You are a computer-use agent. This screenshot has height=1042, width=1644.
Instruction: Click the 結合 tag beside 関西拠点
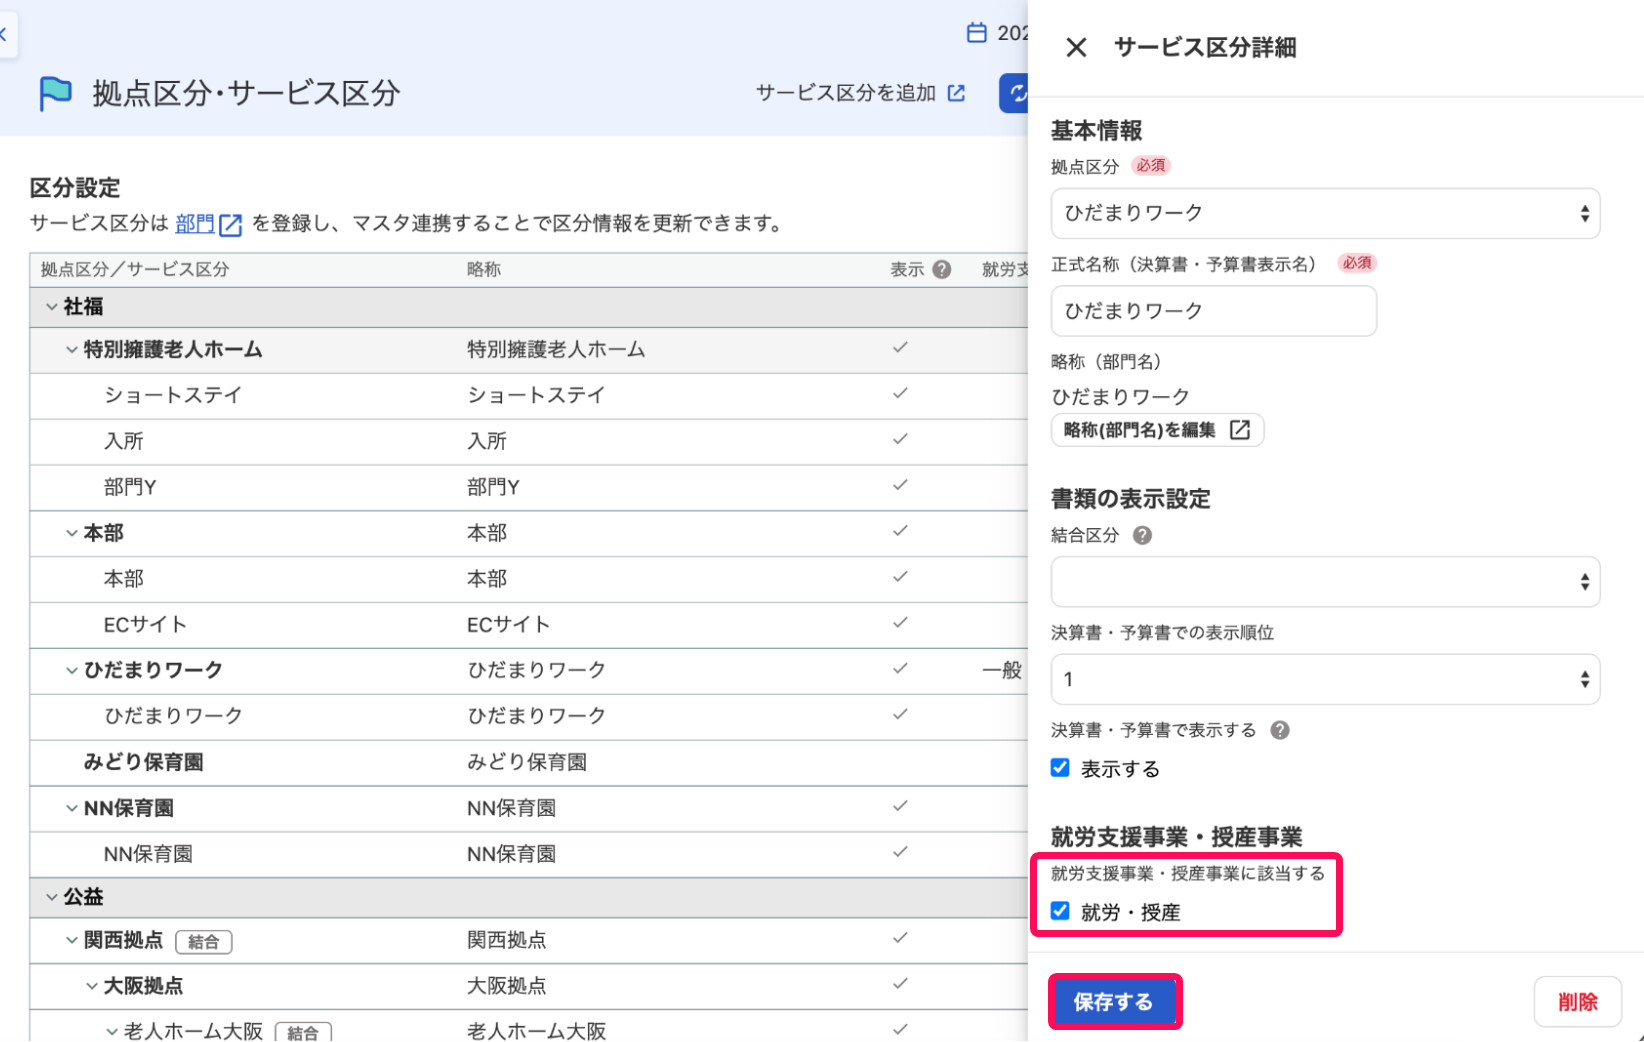204,942
